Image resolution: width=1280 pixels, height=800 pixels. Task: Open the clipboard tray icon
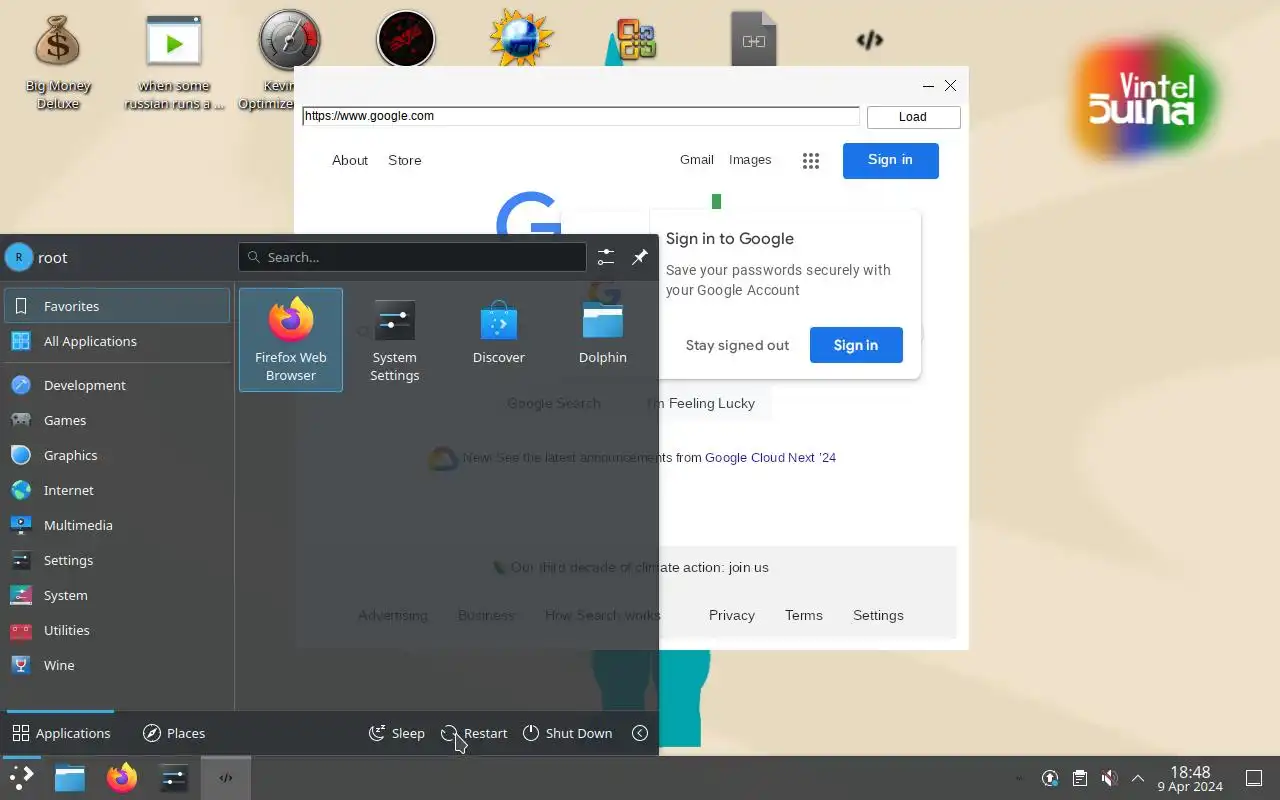(x=1080, y=778)
